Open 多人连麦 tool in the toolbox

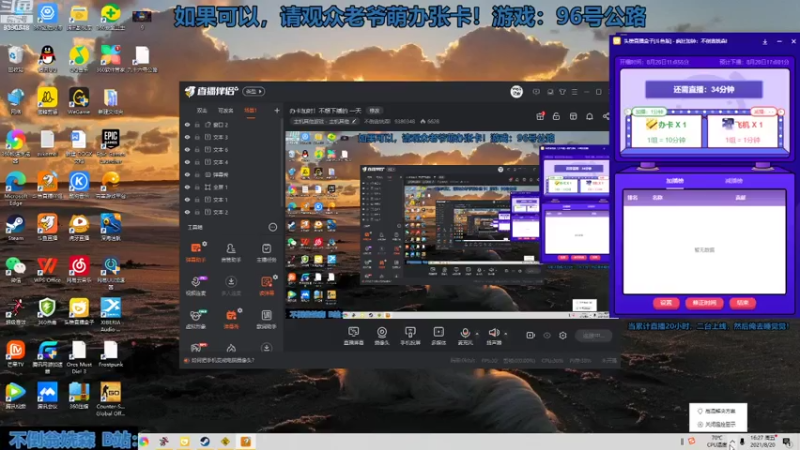click(231, 286)
